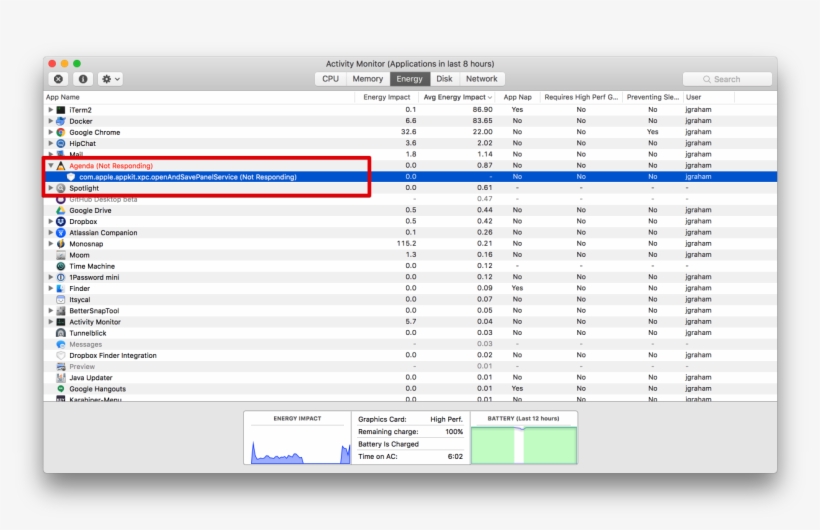The height and width of the screenshot is (530, 820).
Task: Click the Monosnap app icon
Action: (x=61, y=244)
